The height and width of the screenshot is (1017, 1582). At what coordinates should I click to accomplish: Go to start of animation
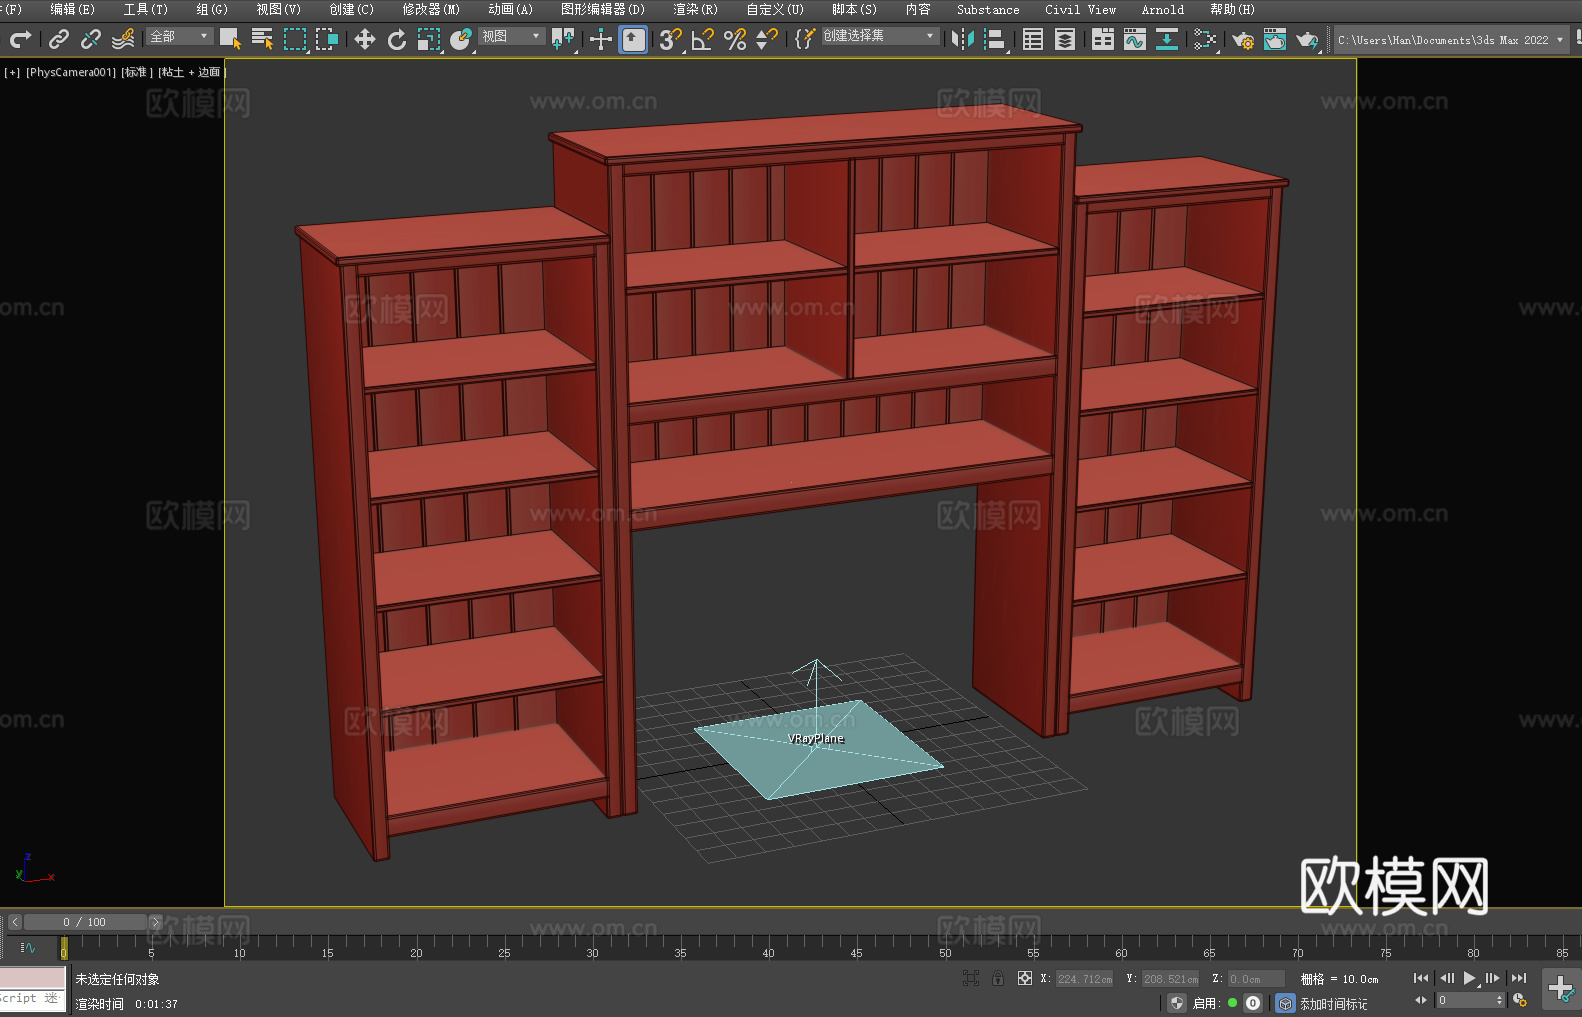1421,978
